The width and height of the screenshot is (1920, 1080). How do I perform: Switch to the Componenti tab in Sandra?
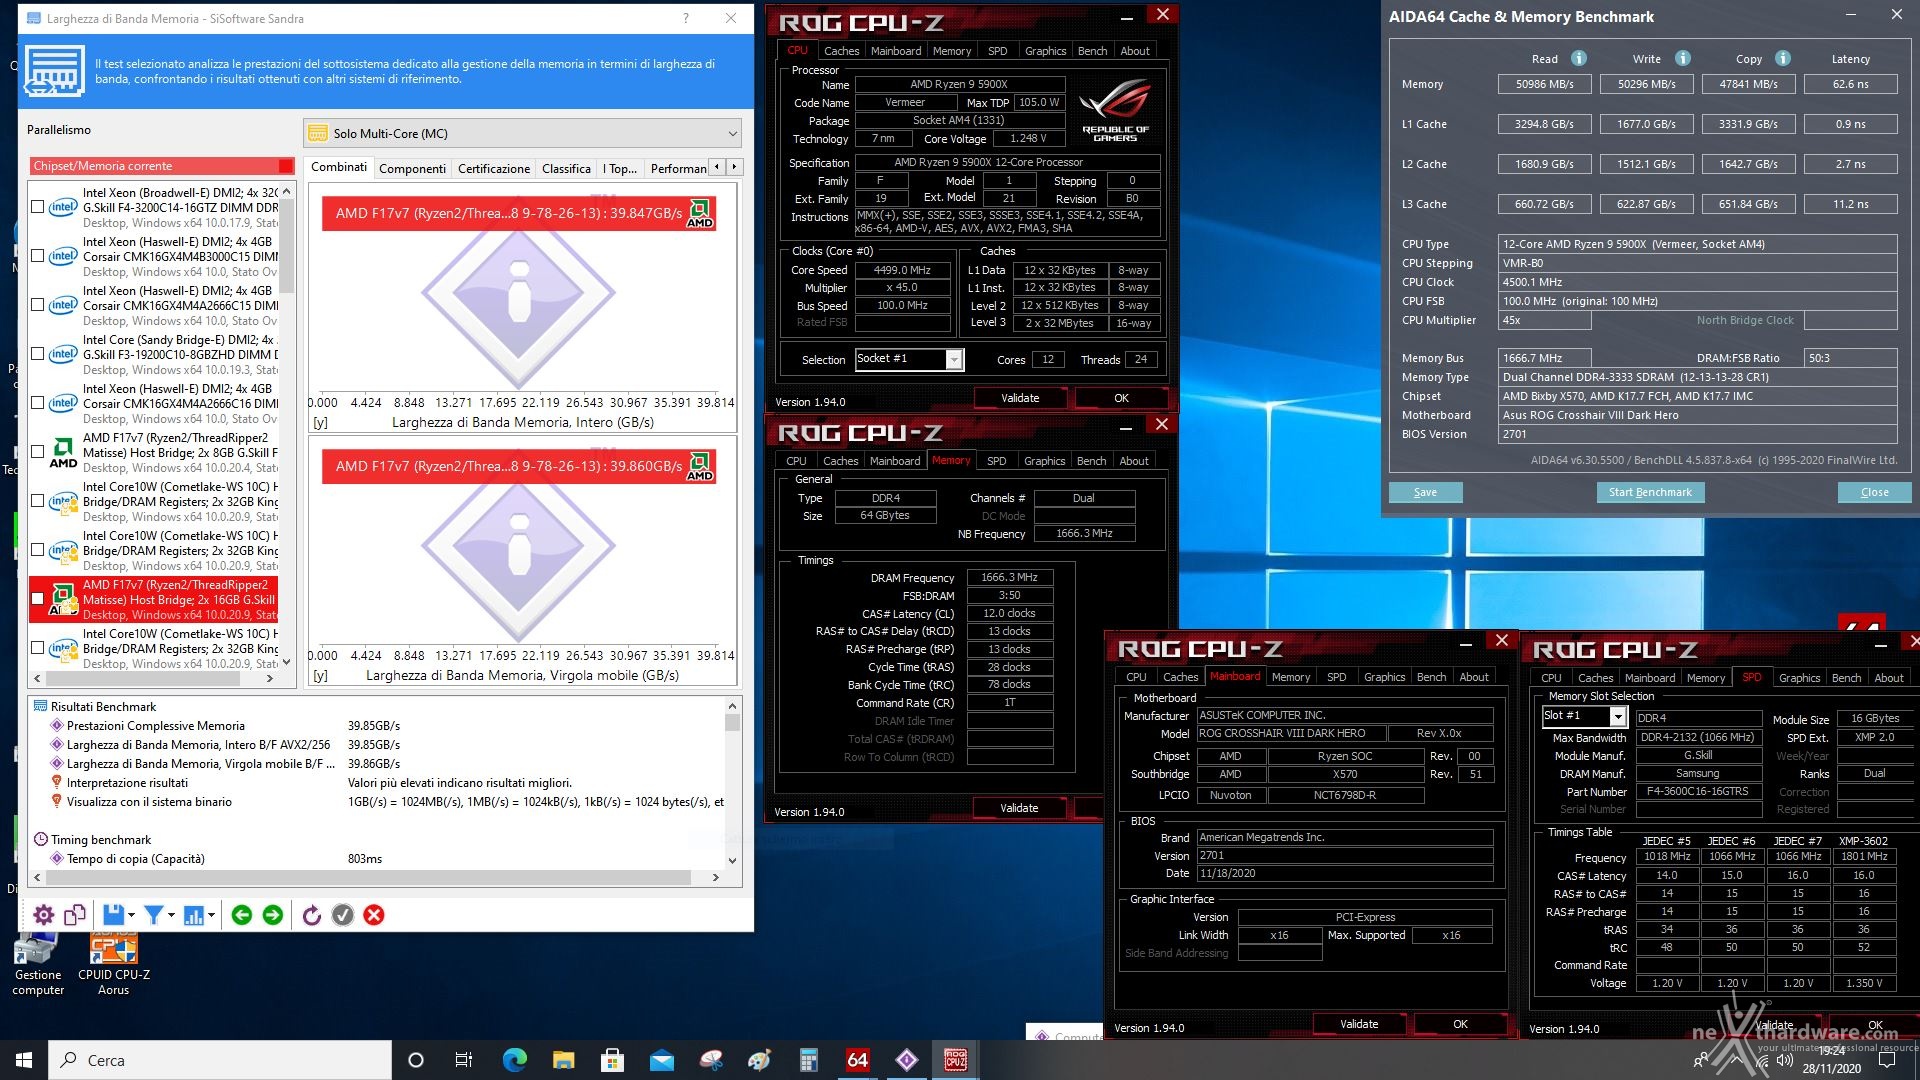click(412, 168)
